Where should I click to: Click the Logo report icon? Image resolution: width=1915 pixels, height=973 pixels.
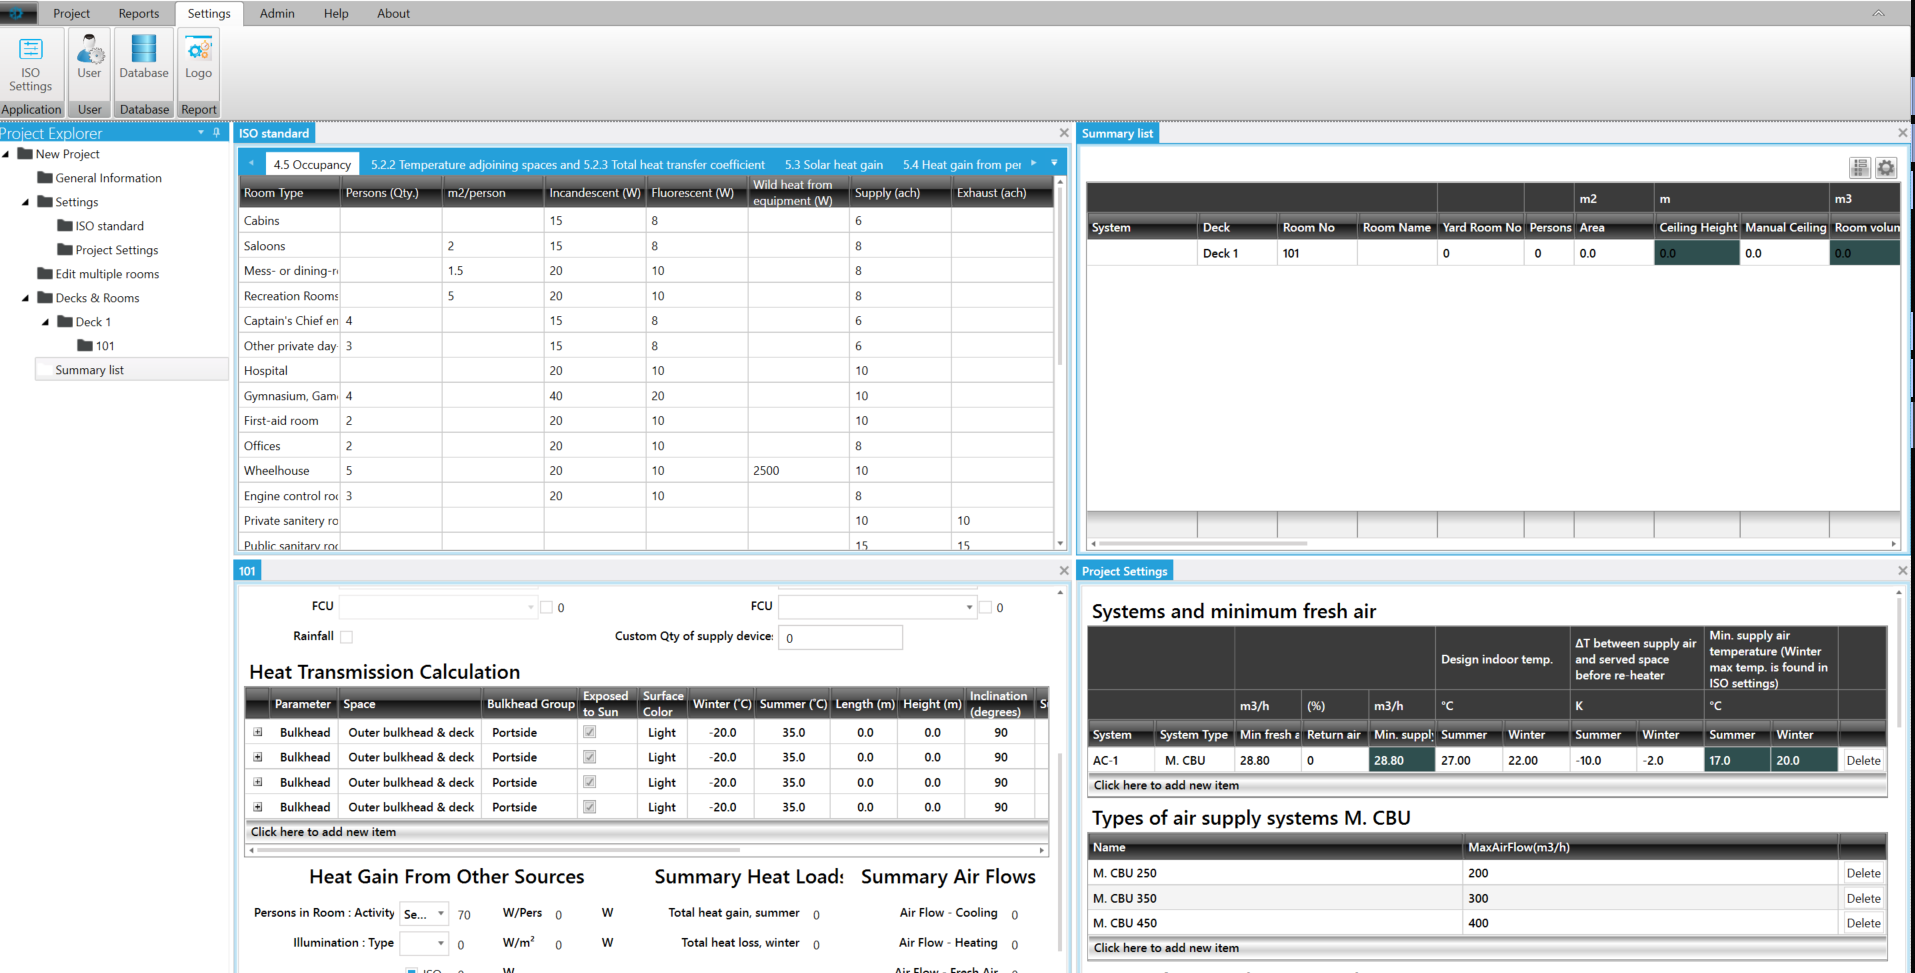pyautogui.click(x=198, y=58)
